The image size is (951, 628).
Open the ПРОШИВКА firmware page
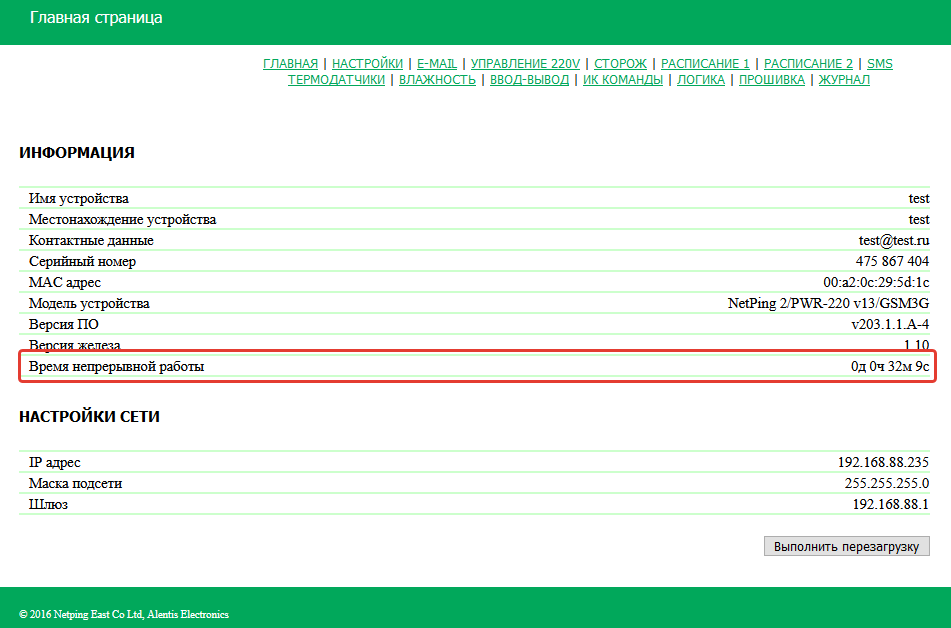click(771, 80)
